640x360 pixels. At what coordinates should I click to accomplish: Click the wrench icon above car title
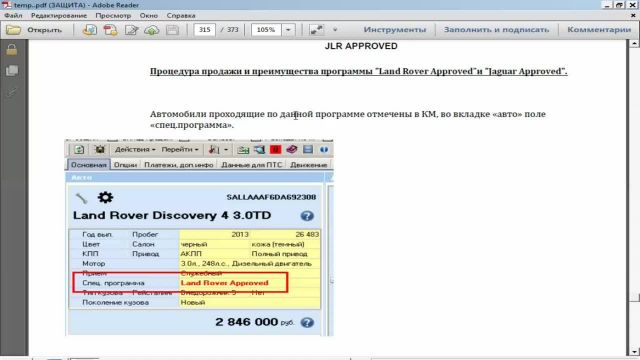click(81, 198)
